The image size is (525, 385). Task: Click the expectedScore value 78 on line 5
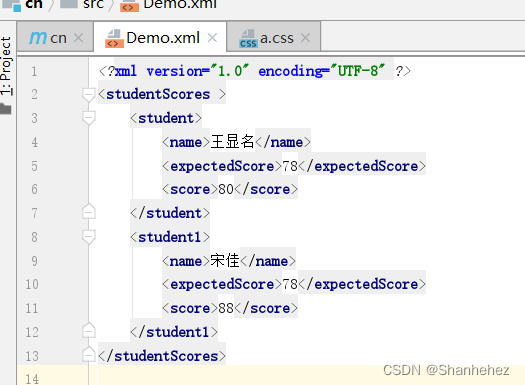tap(290, 166)
